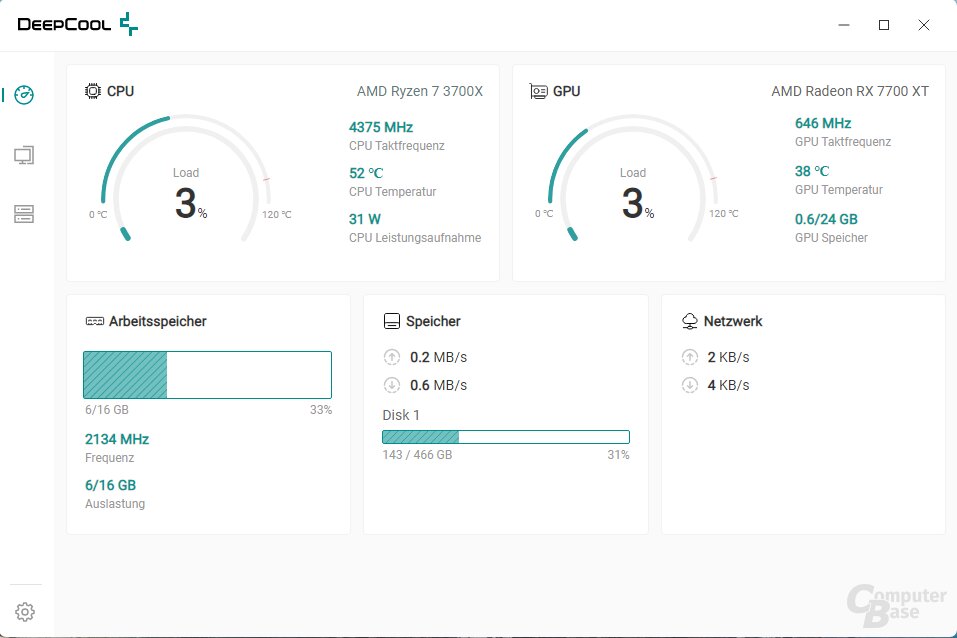This screenshot has height=638, width=957.
Task: Click the storage upload arrow icon
Action: tap(392, 357)
